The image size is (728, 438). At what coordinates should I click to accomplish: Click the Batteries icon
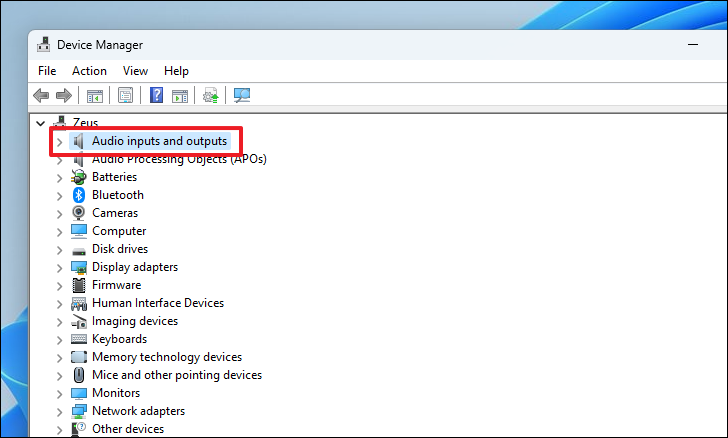click(x=79, y=177)
